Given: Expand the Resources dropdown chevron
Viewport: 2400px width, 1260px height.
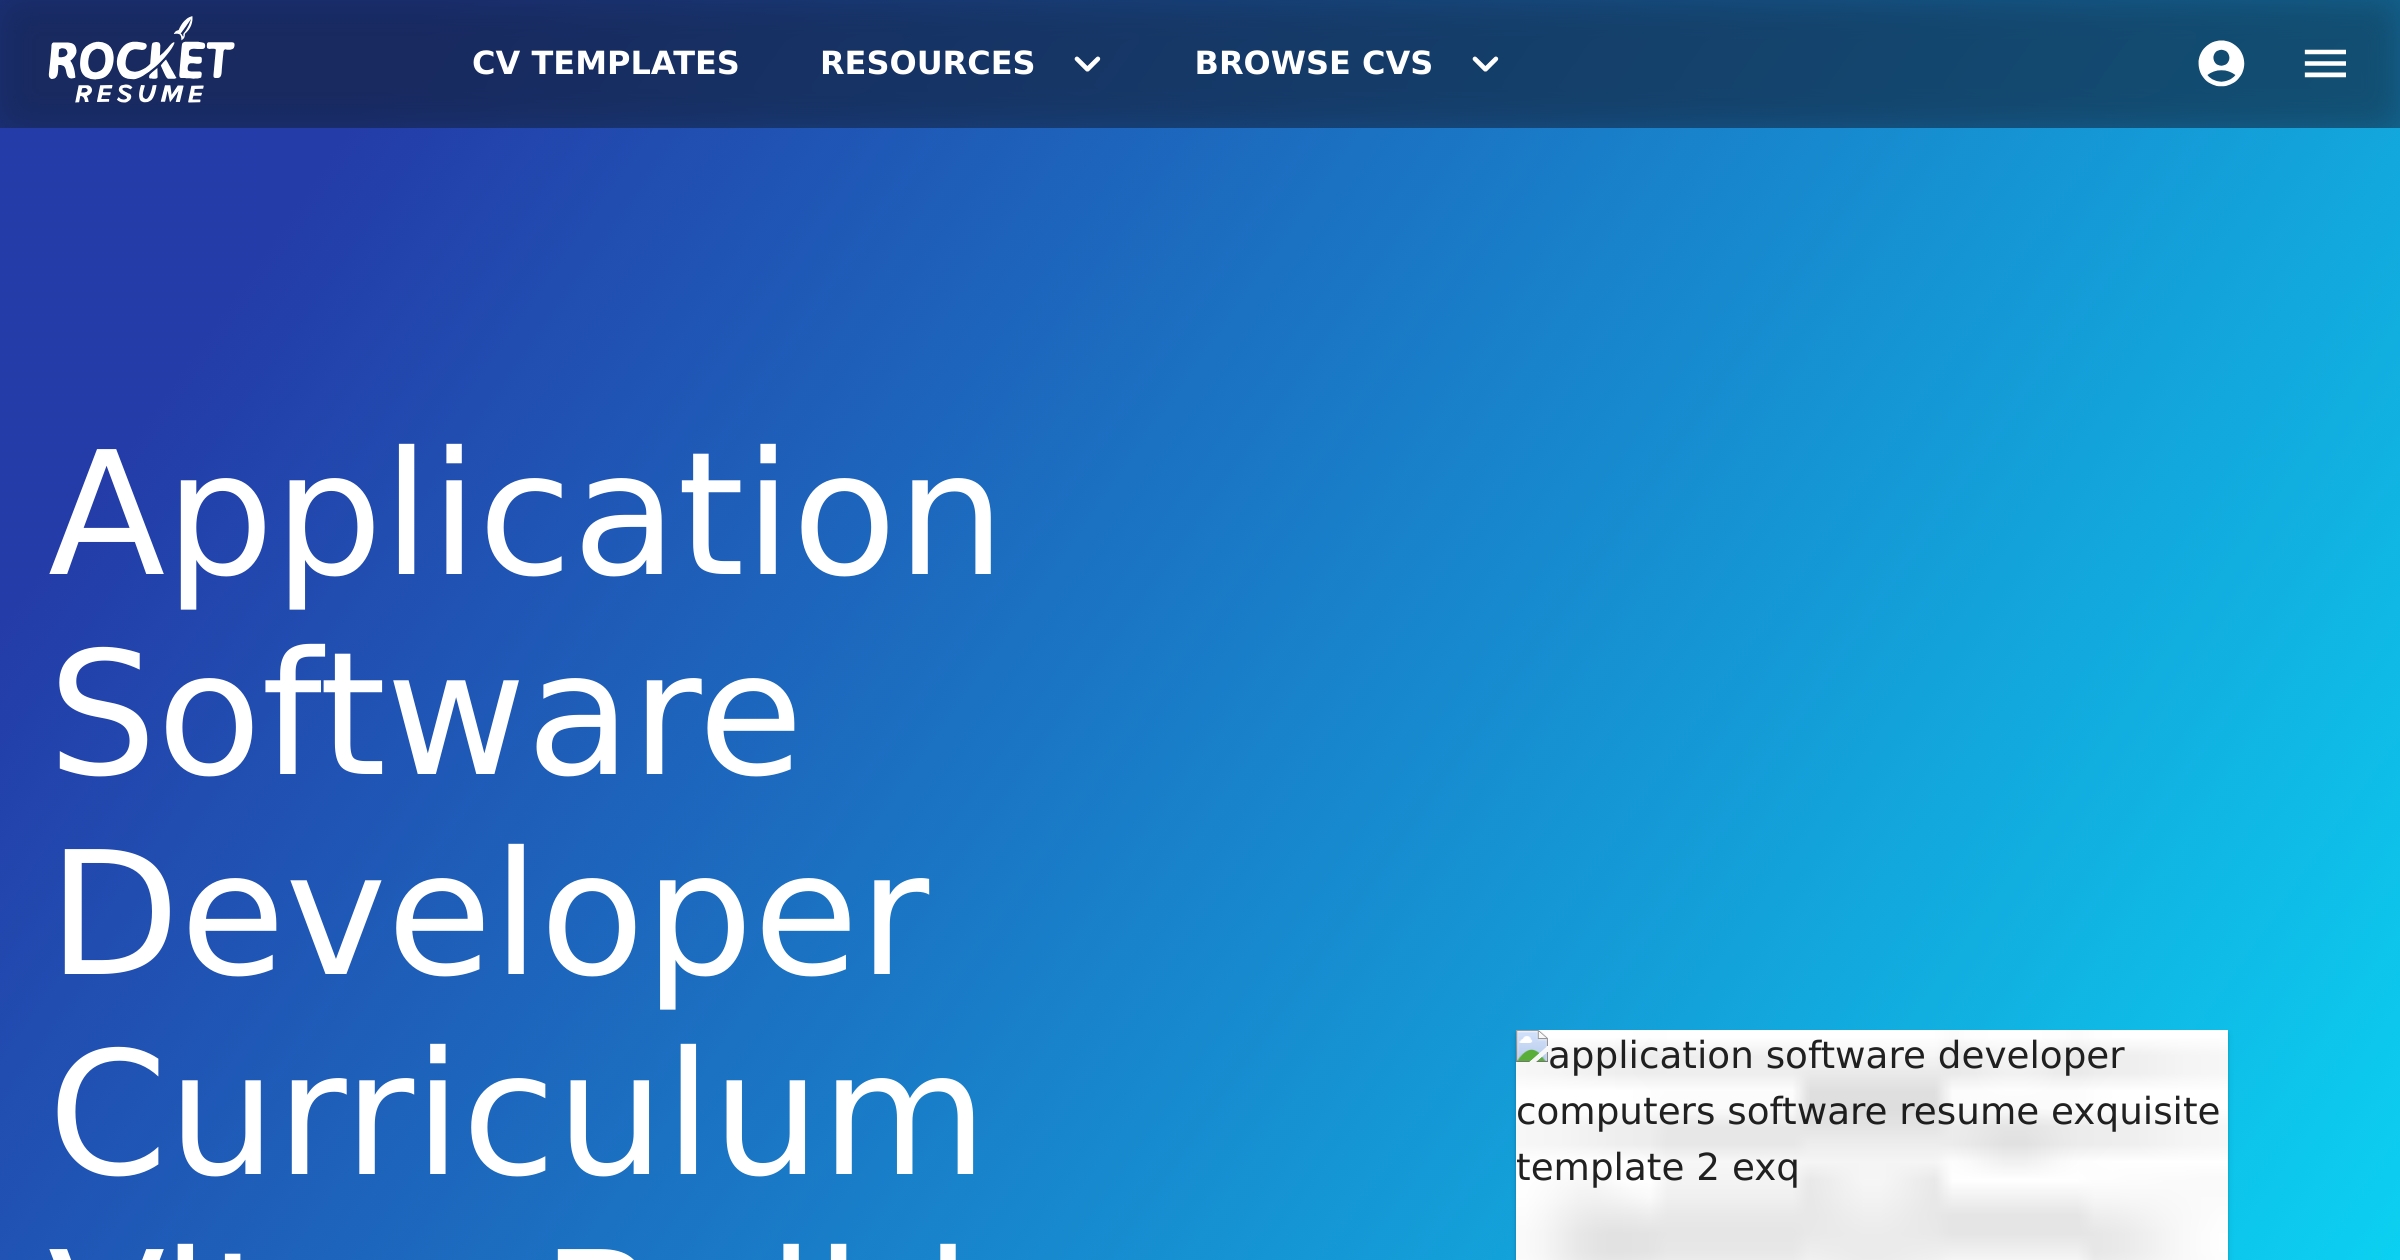Looking at the screenshot, I should coord(1087,65).
